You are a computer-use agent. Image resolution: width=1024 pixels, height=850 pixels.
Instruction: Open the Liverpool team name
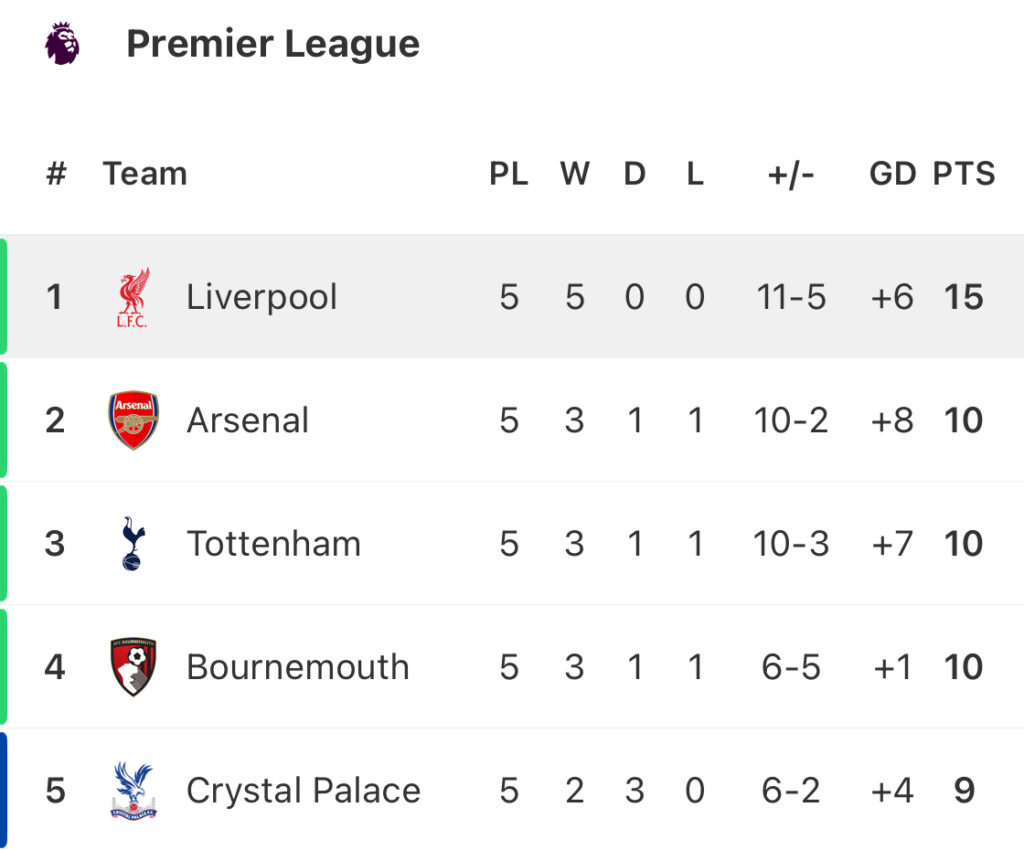click(261, 297)
